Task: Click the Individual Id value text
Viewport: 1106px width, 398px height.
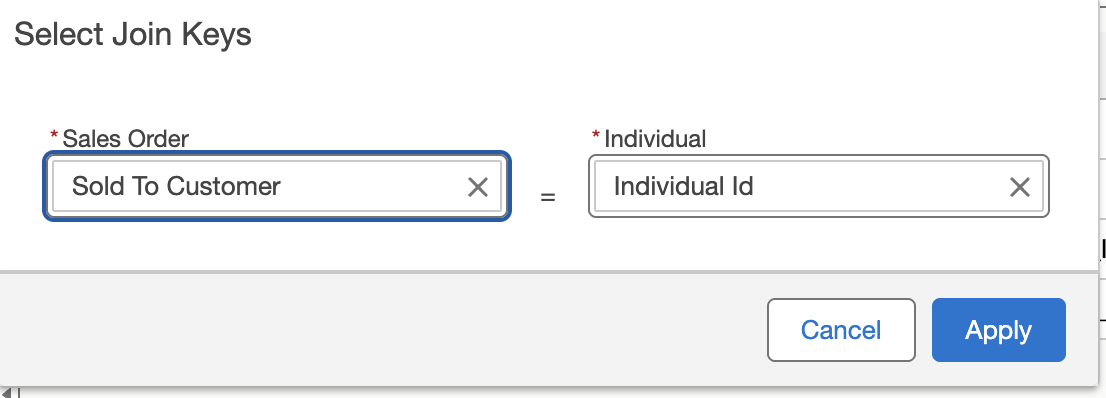Action: pyautogui.click(x=683, y=186)
